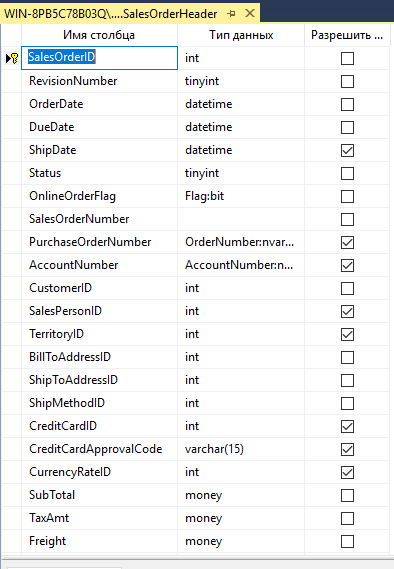
Task: Check allow nulls for CustomerID
Action: [x=347, y=288]
